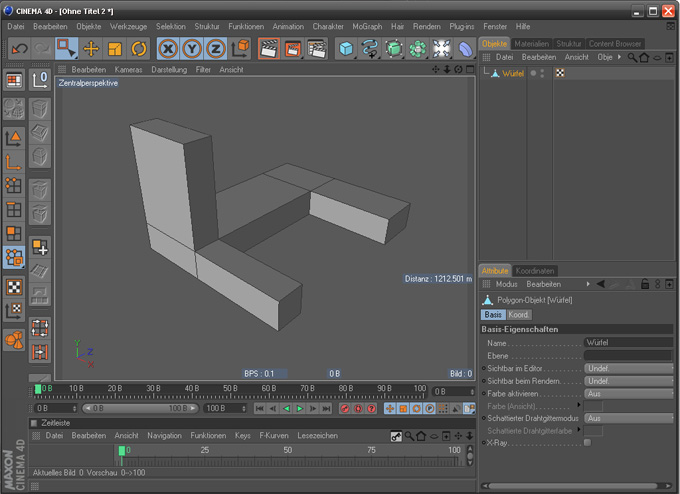Select the Move tool in the toolbar
Screen dimensions: 680x494
(91, 48)
